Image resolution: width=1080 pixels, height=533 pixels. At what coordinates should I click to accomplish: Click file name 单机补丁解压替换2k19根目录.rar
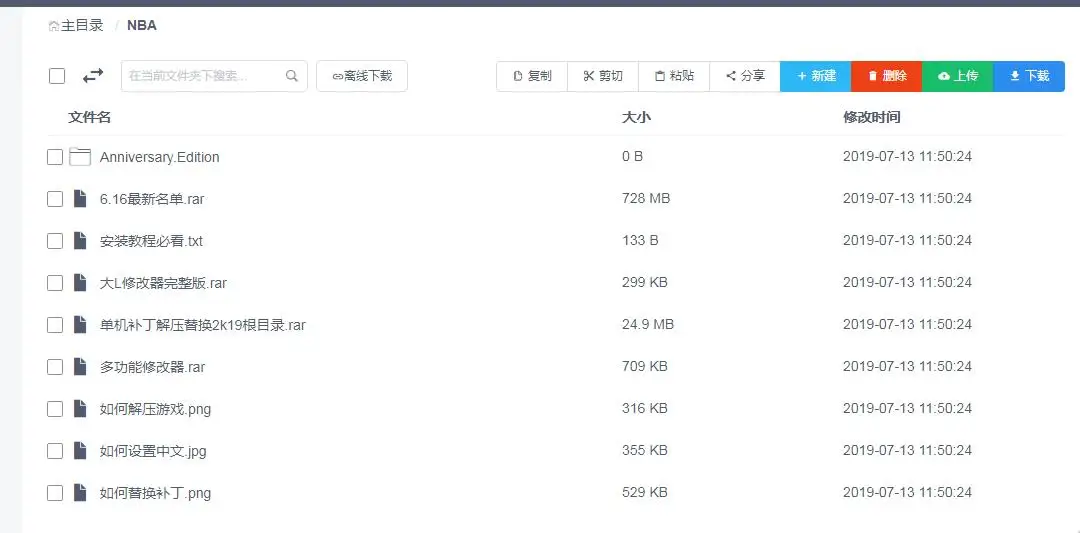point(202,325)
